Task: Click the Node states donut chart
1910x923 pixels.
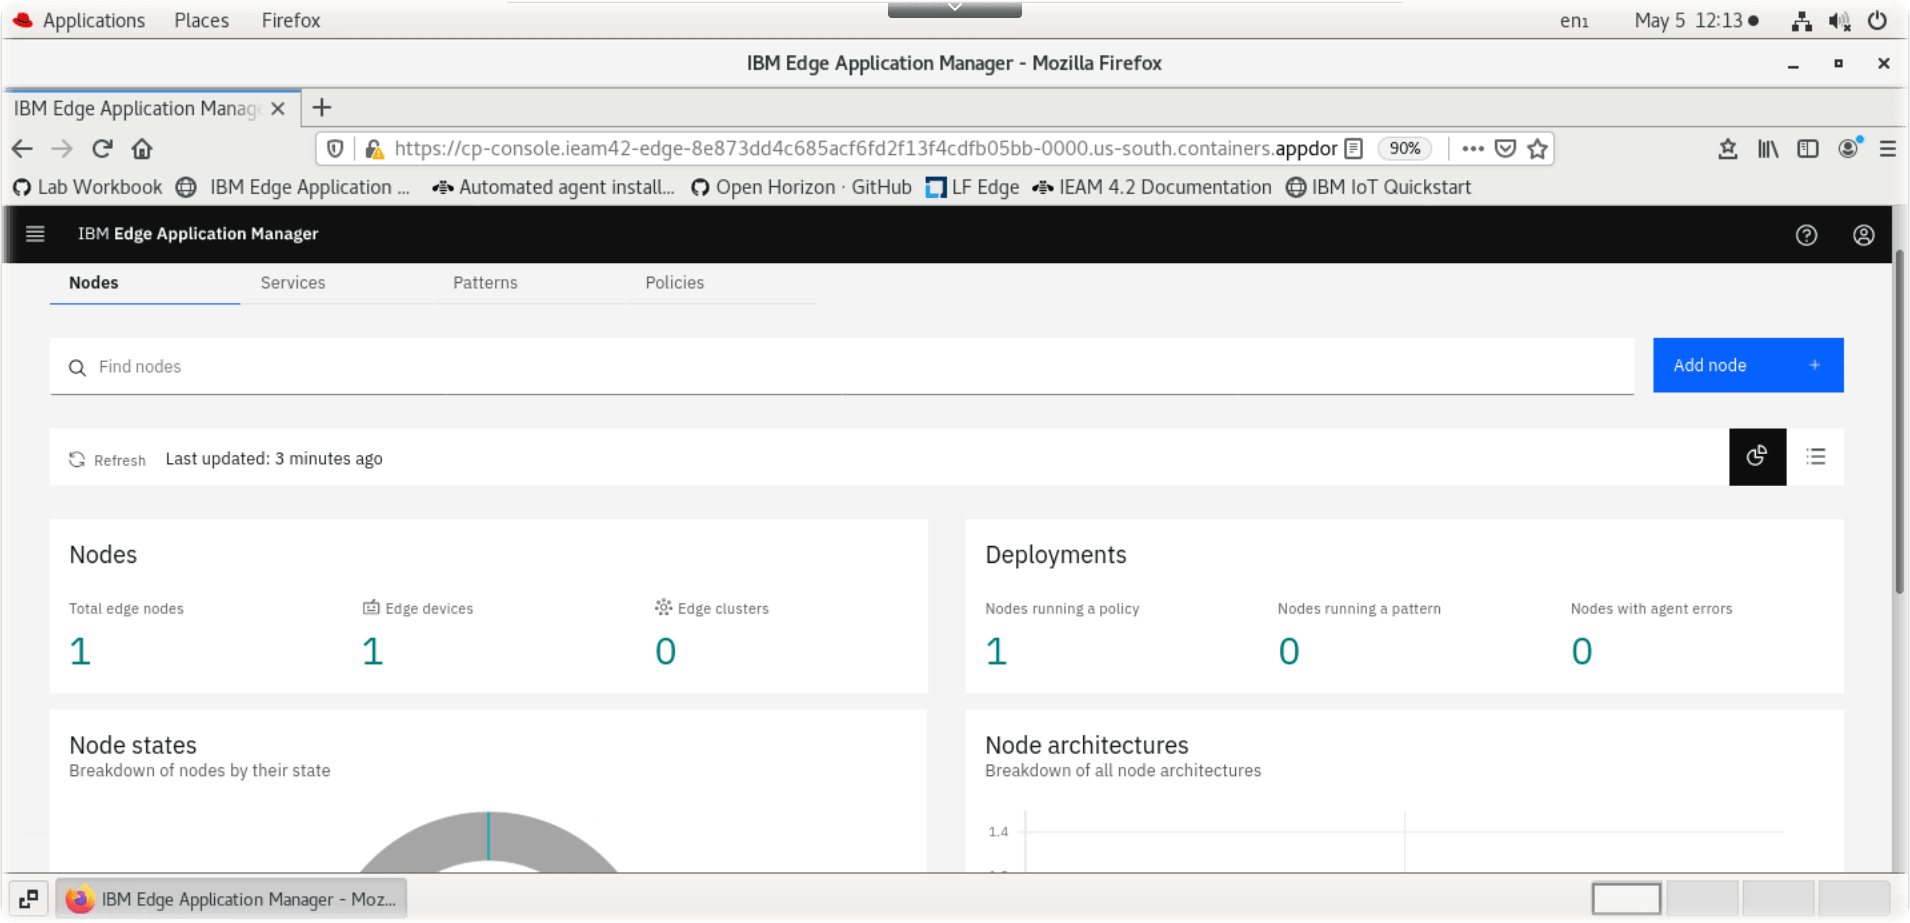Action: point(488,841)
